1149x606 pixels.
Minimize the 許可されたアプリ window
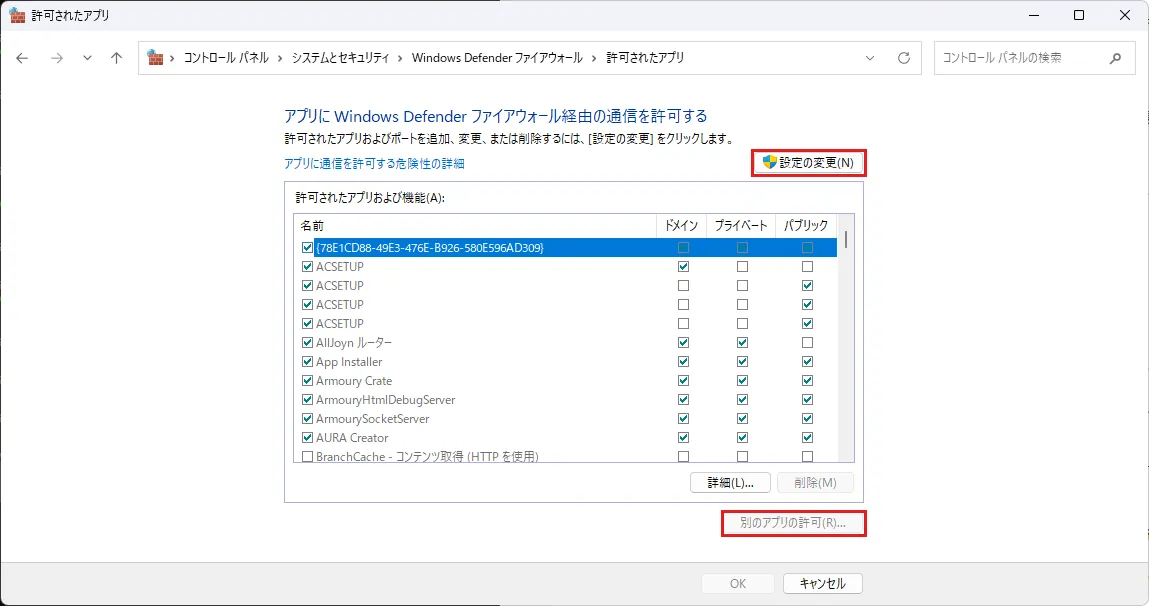[x=1034, y=15]
